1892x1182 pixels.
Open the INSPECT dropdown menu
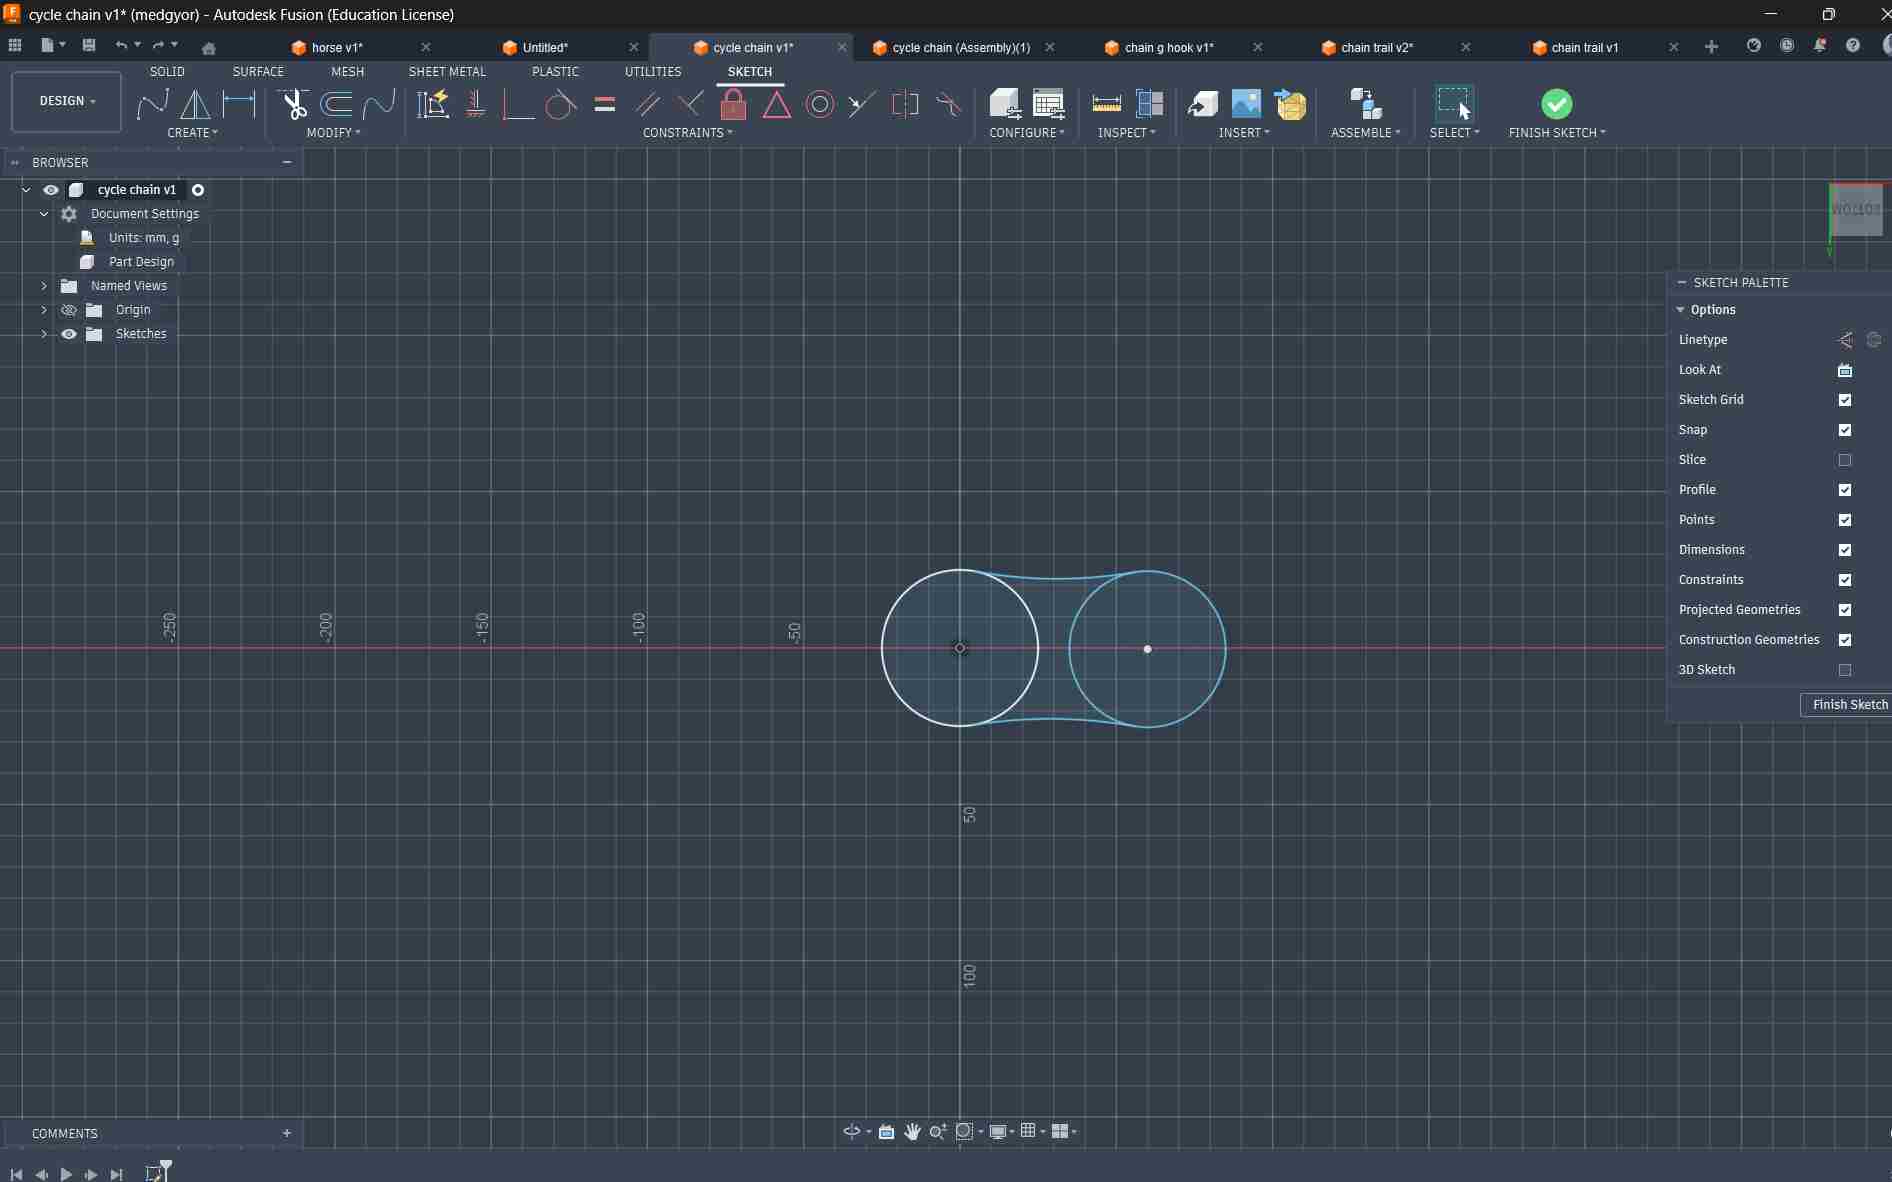point(1127,133)
